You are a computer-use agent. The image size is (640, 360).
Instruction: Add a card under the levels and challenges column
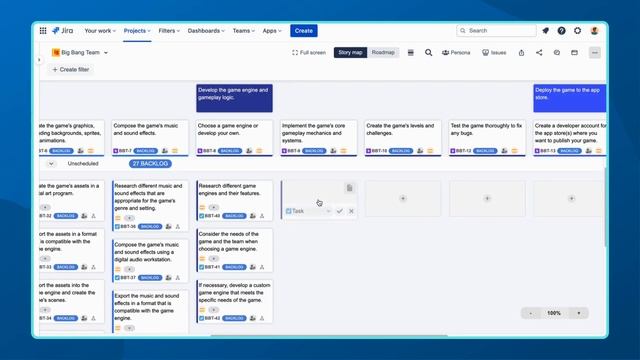pos(403,198)
